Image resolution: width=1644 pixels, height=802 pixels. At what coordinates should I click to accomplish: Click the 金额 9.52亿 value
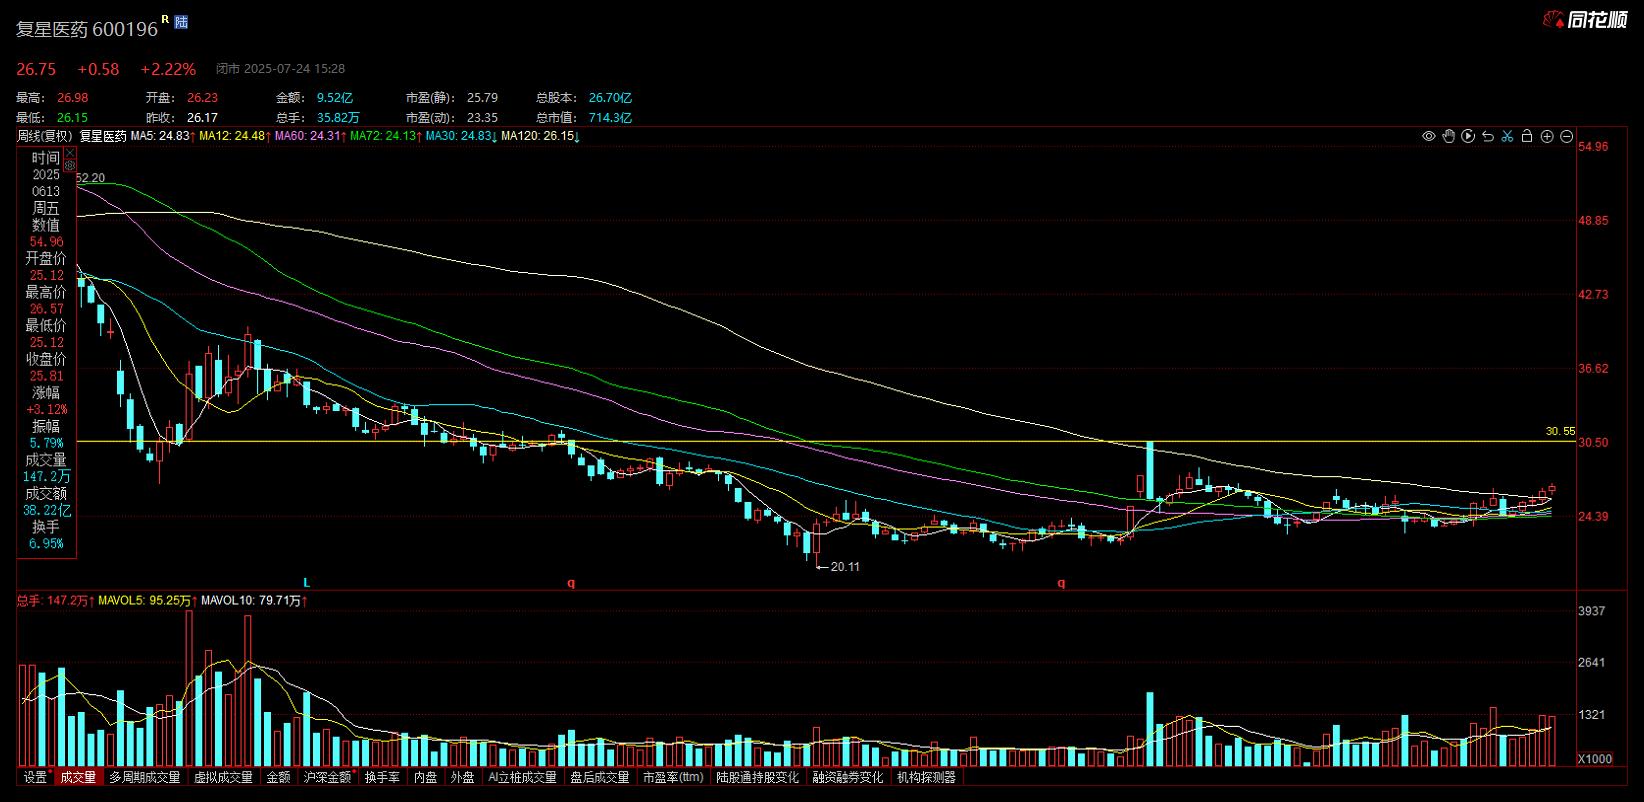335,98
